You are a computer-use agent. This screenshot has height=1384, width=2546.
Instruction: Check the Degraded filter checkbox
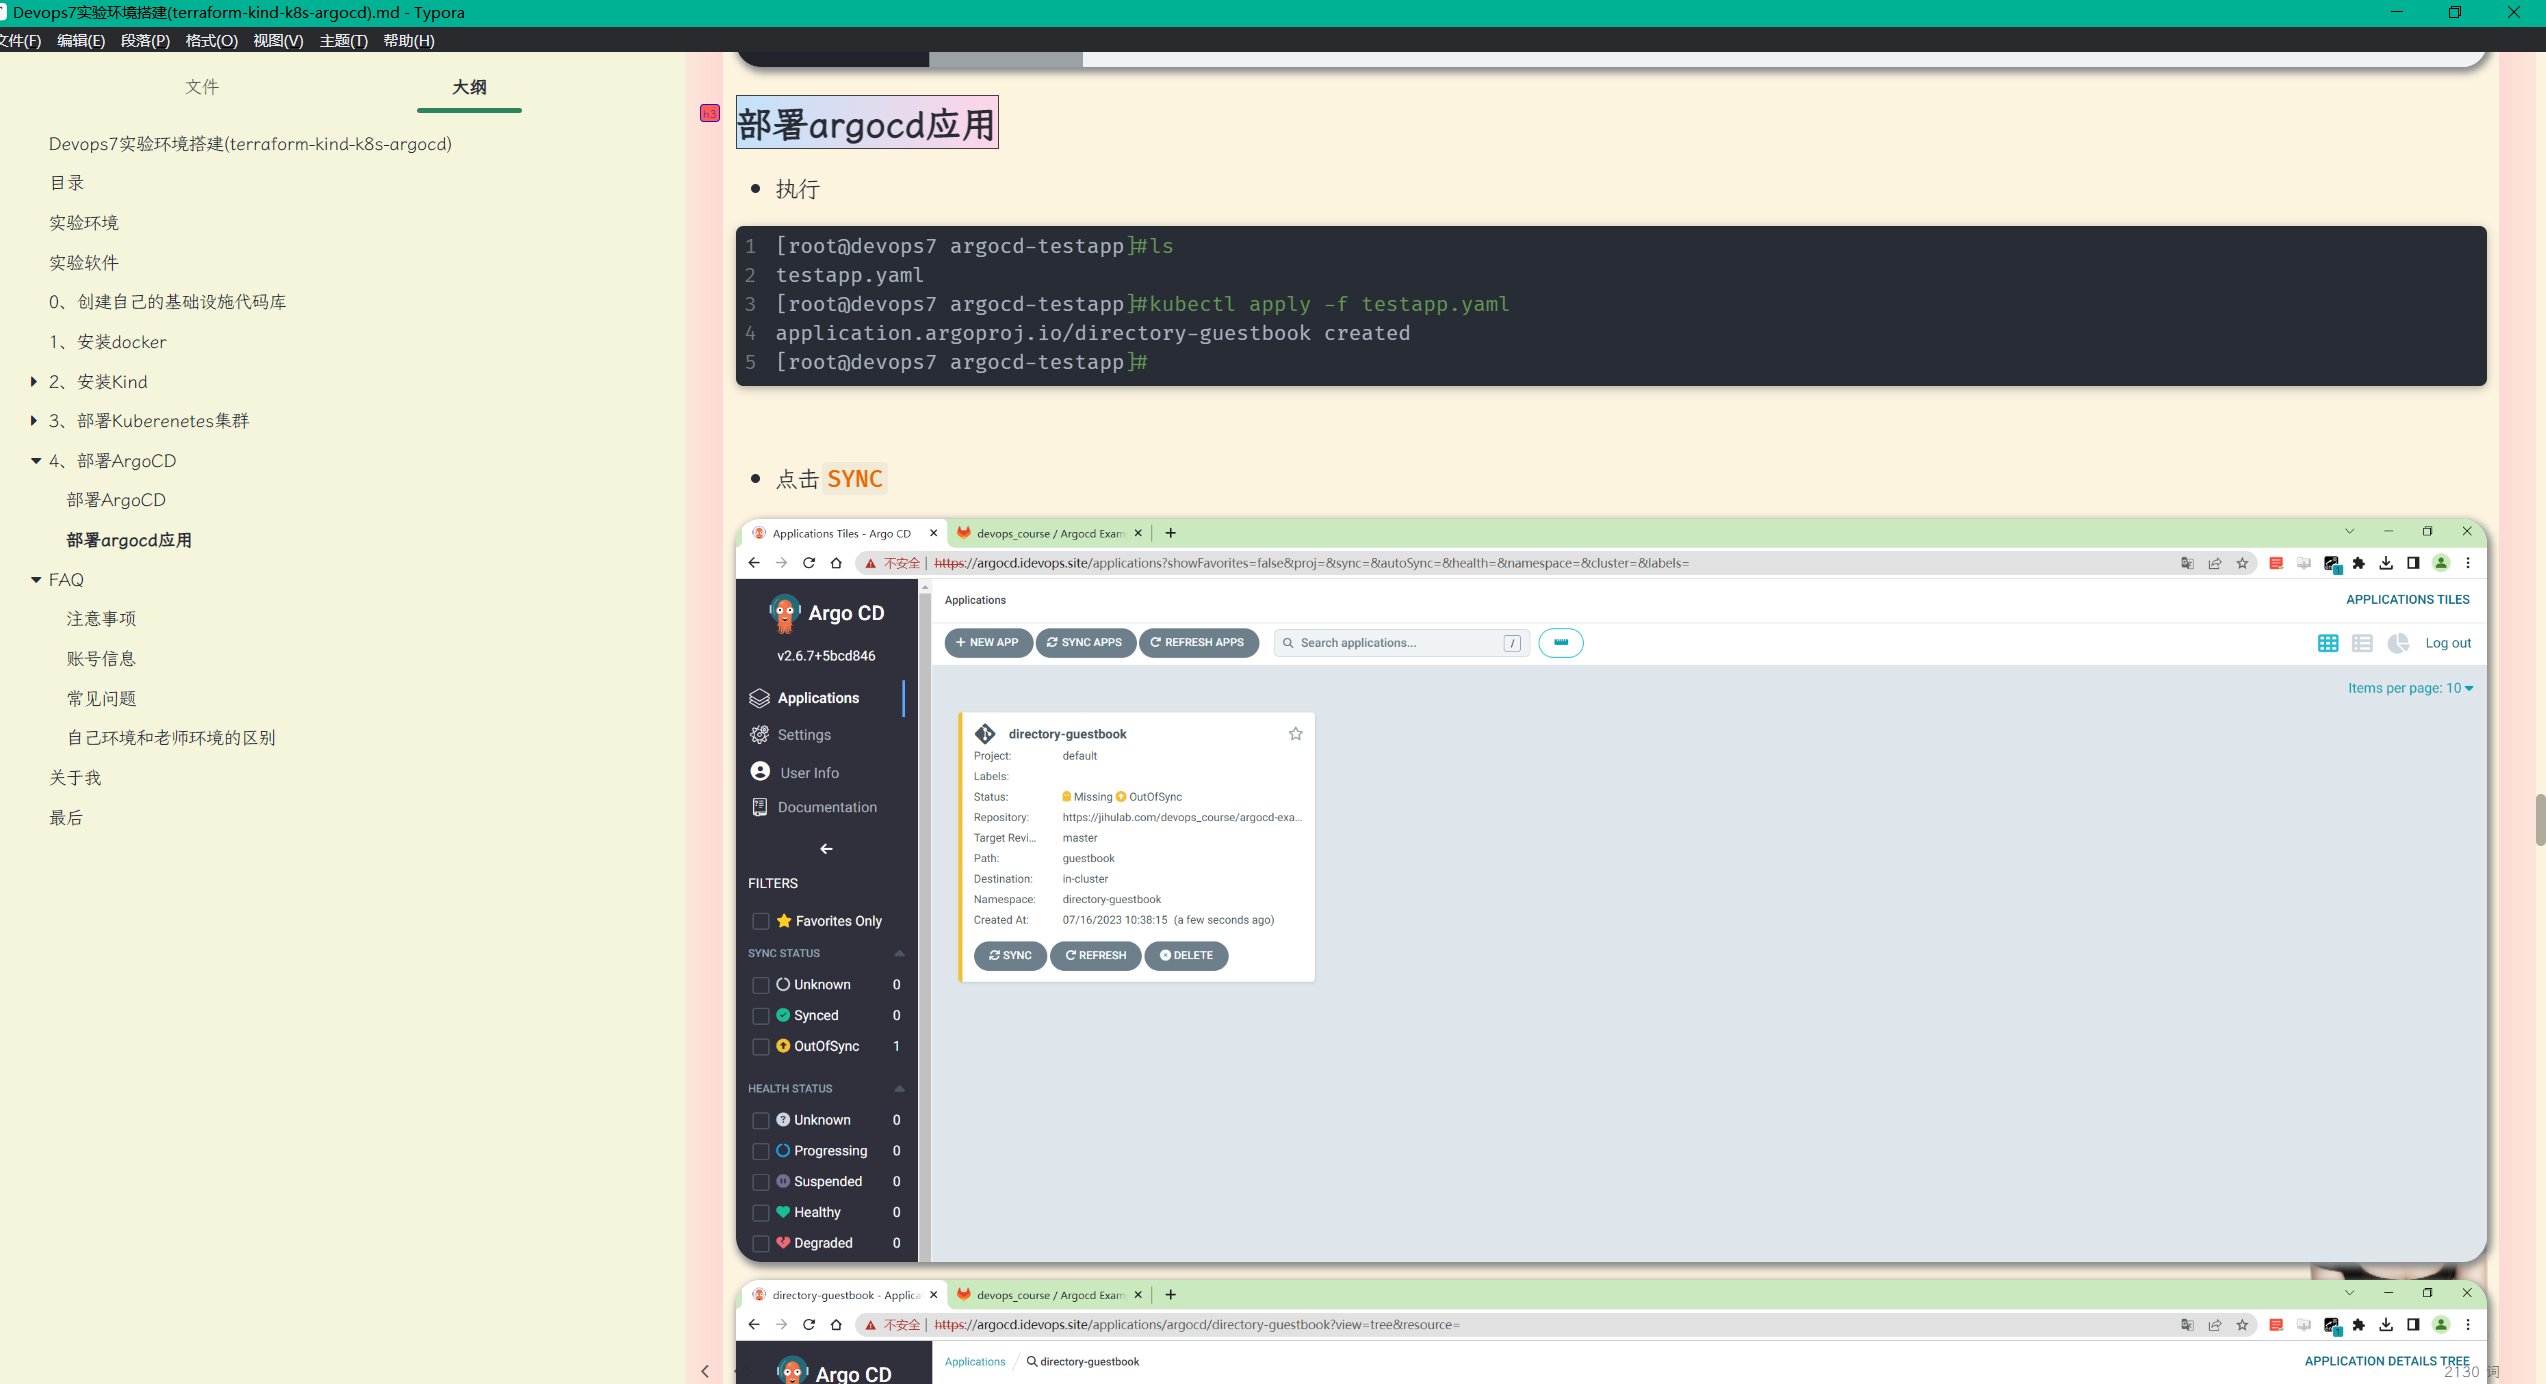coord(761,1244)
